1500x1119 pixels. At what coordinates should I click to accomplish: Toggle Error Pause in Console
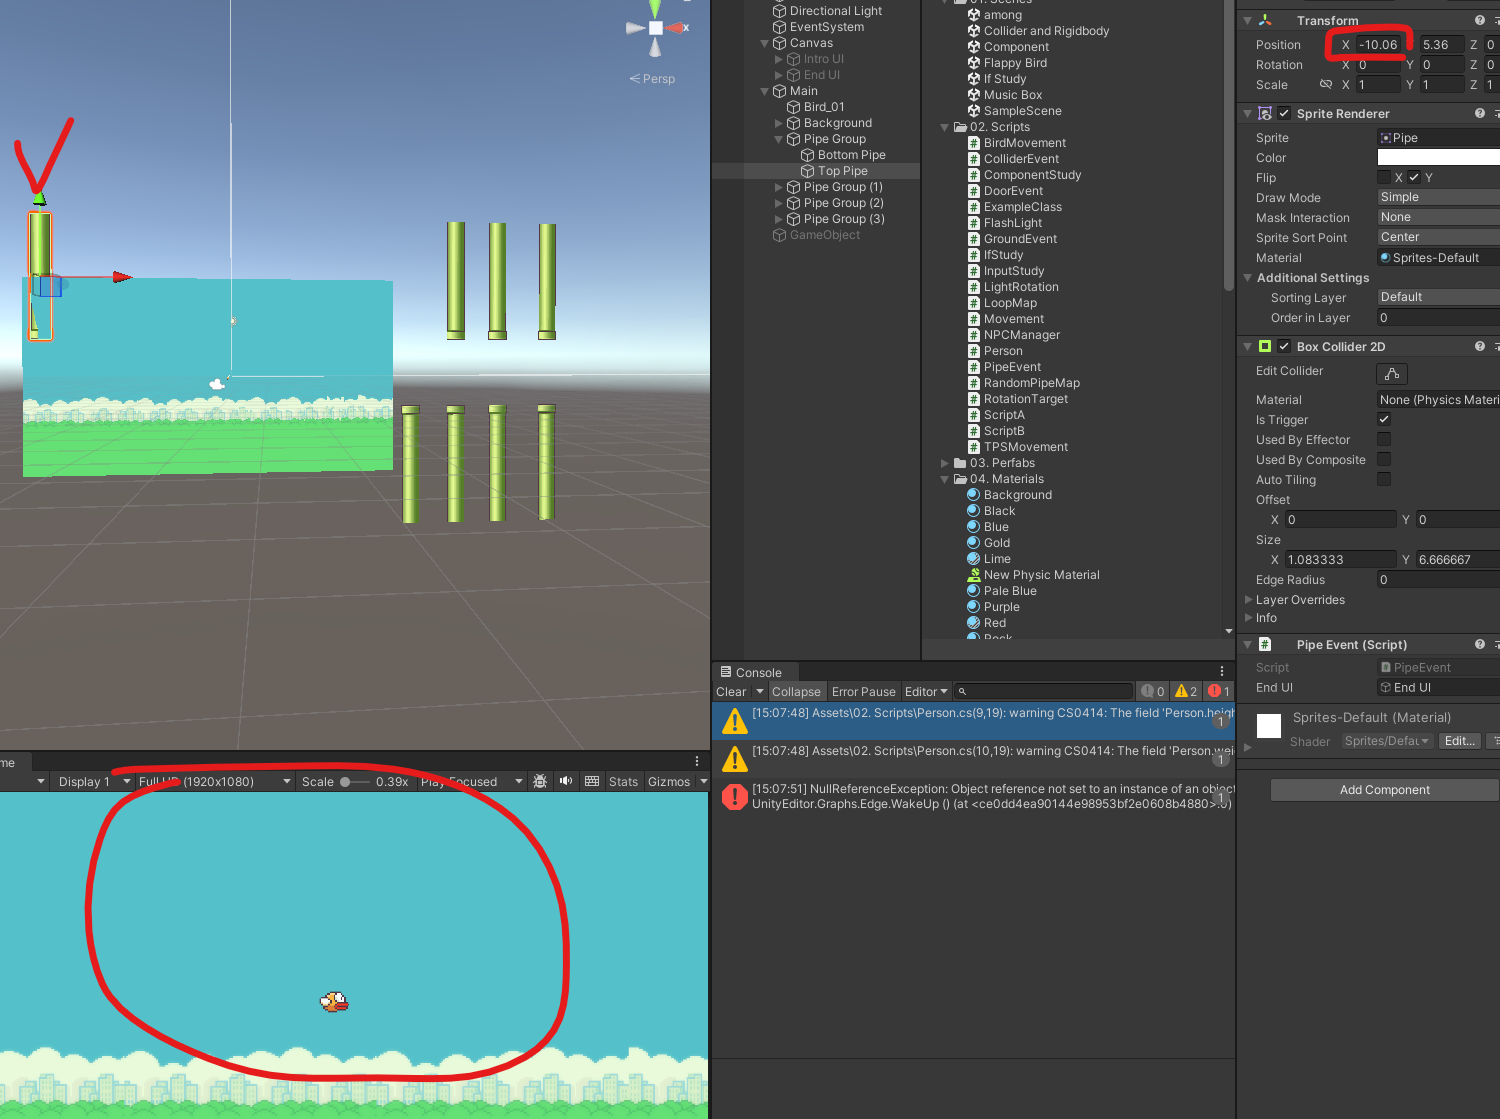pyautogui.click(x=864, y=691)
